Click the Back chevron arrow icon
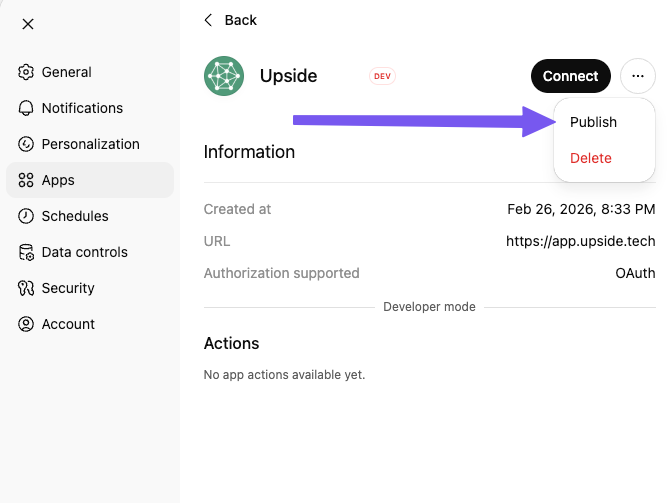The height and width of the screenshot is (503, 672). click(208, 20)
